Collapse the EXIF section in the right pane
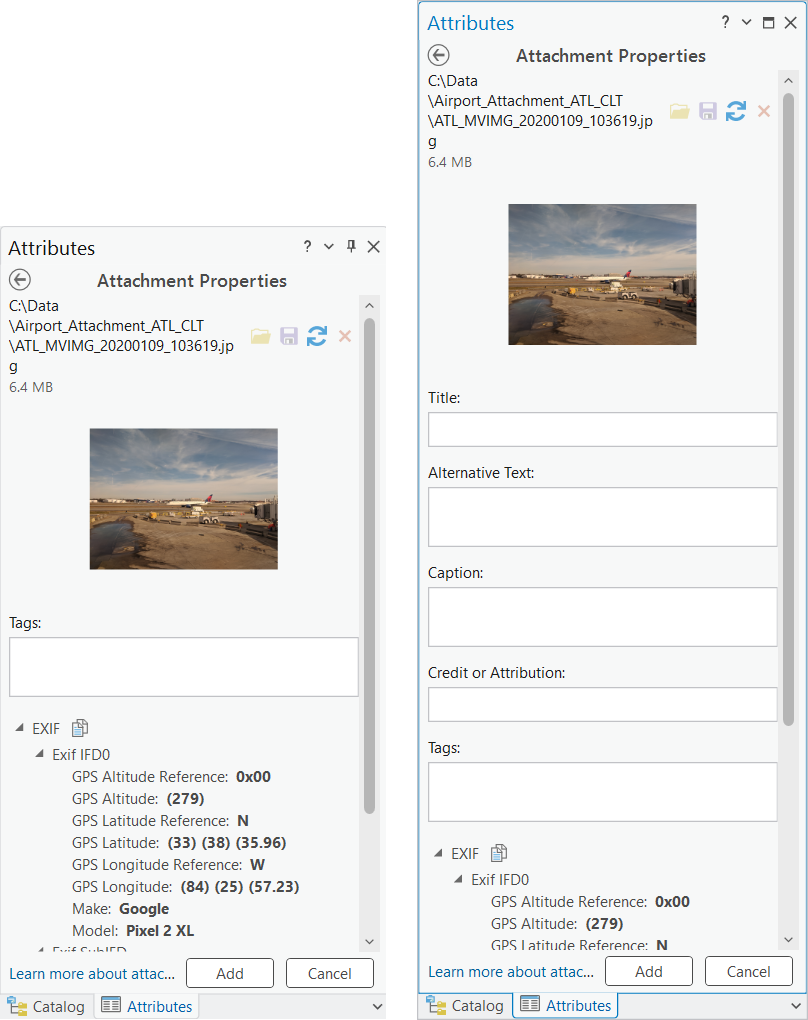This screenshot has height=1020, width=808. tap(438, 853)
